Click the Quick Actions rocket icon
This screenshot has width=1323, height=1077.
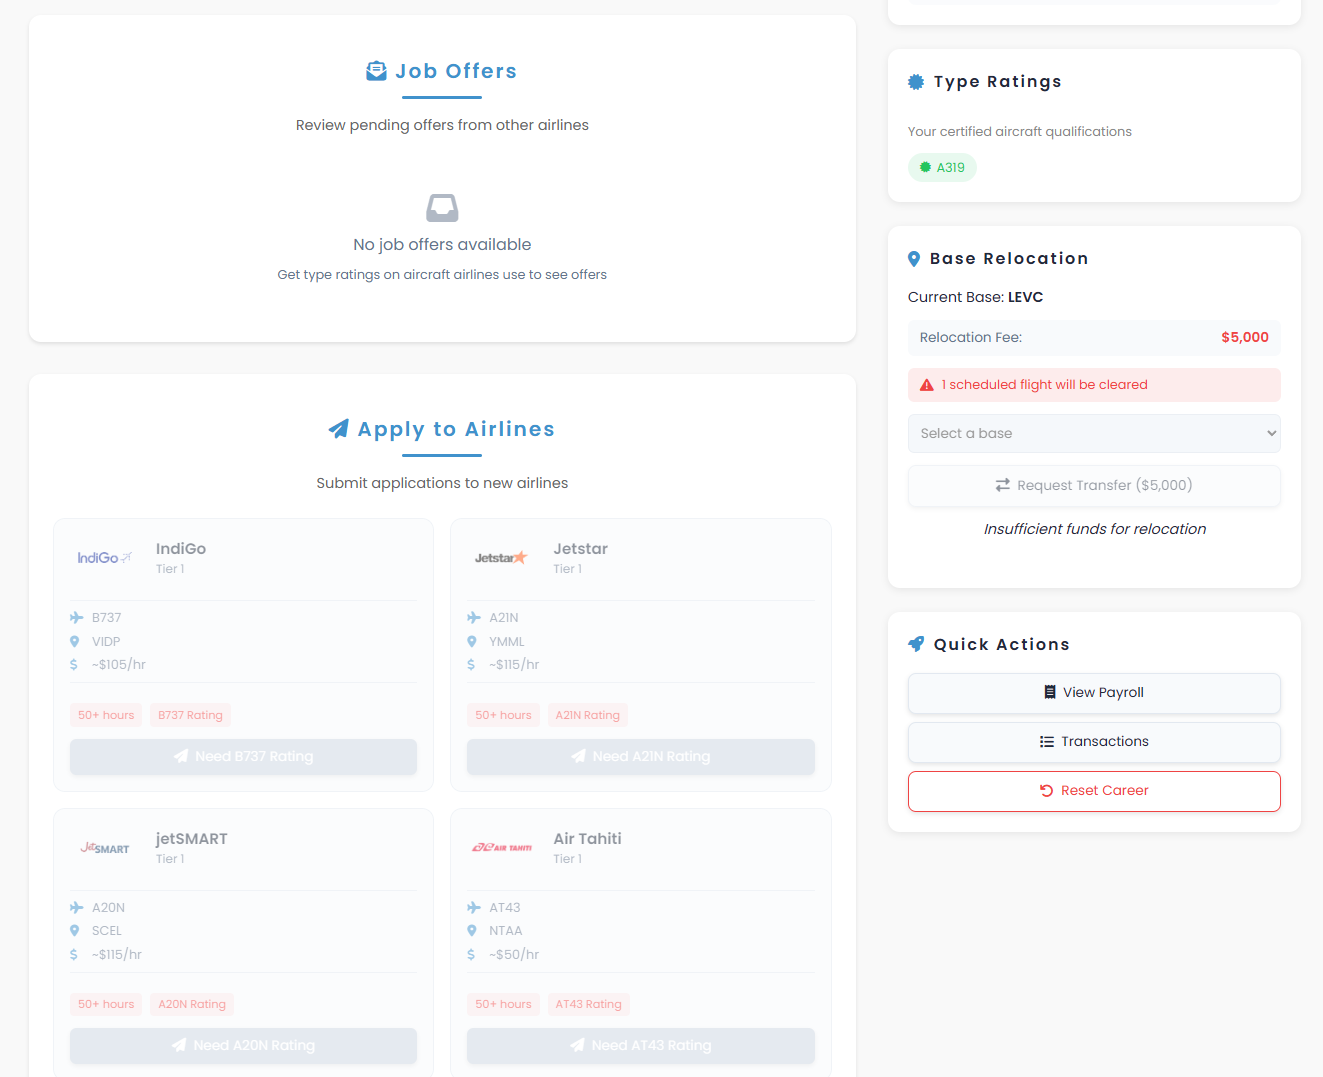916,645
